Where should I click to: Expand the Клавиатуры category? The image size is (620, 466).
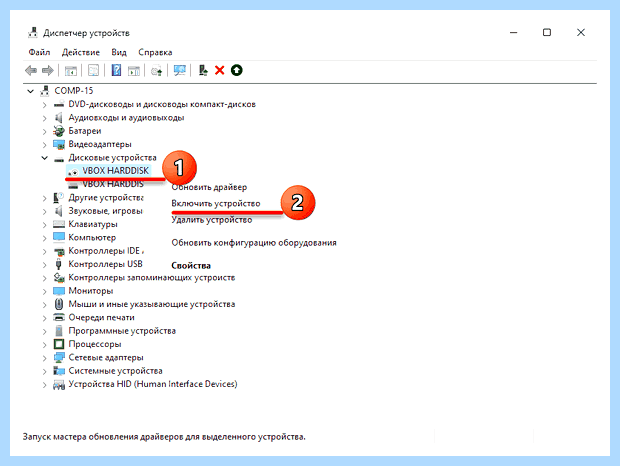(45, 225)
